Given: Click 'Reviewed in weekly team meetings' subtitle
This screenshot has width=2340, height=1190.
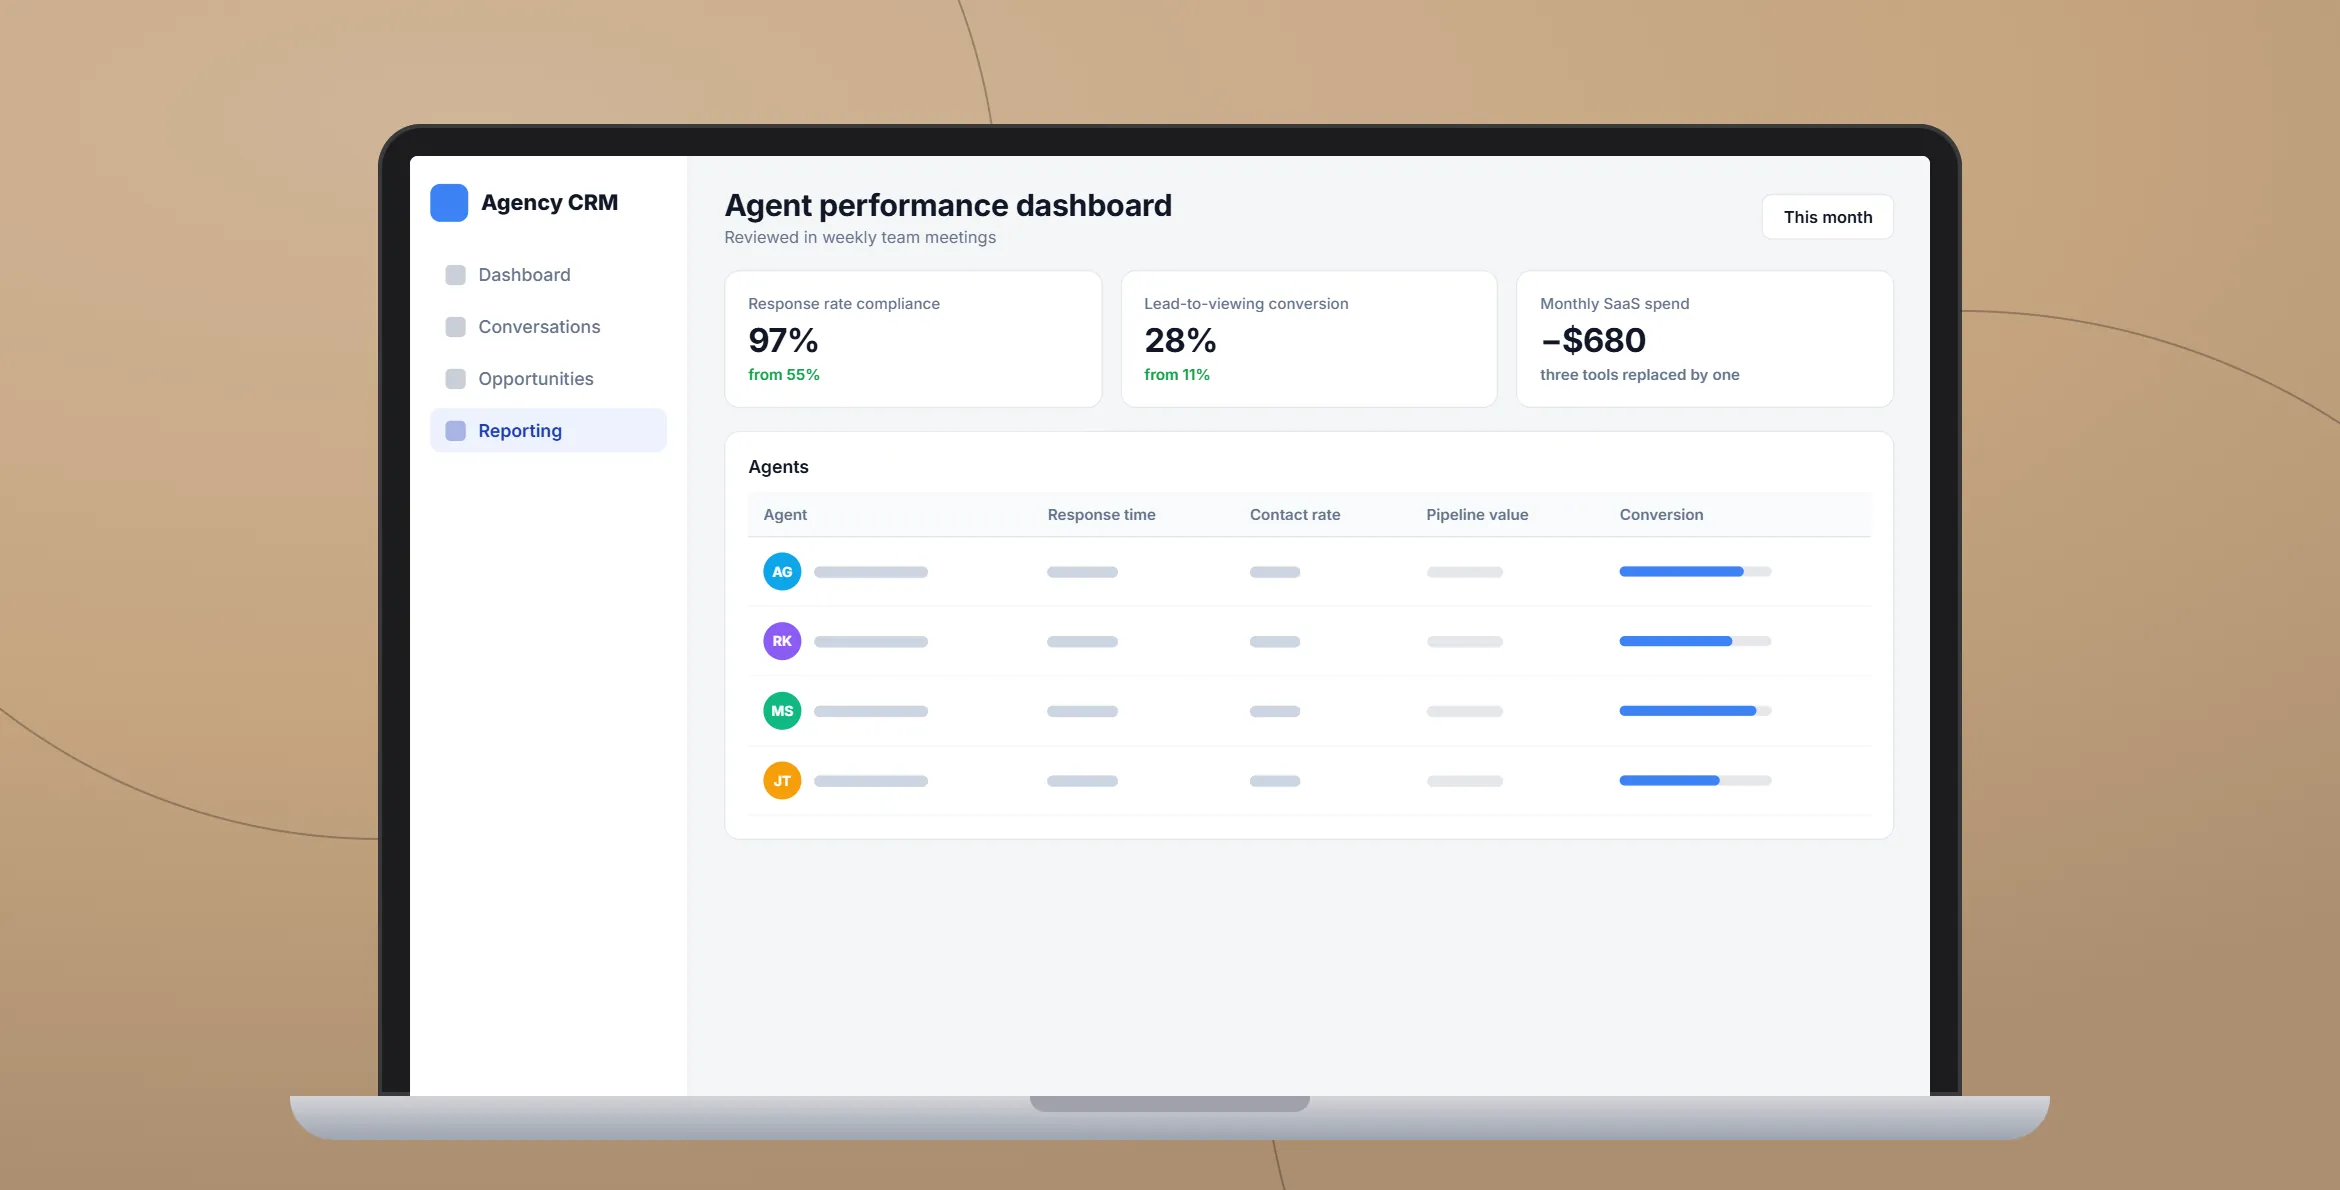Looking at the screenshot, I should point(860,238).
